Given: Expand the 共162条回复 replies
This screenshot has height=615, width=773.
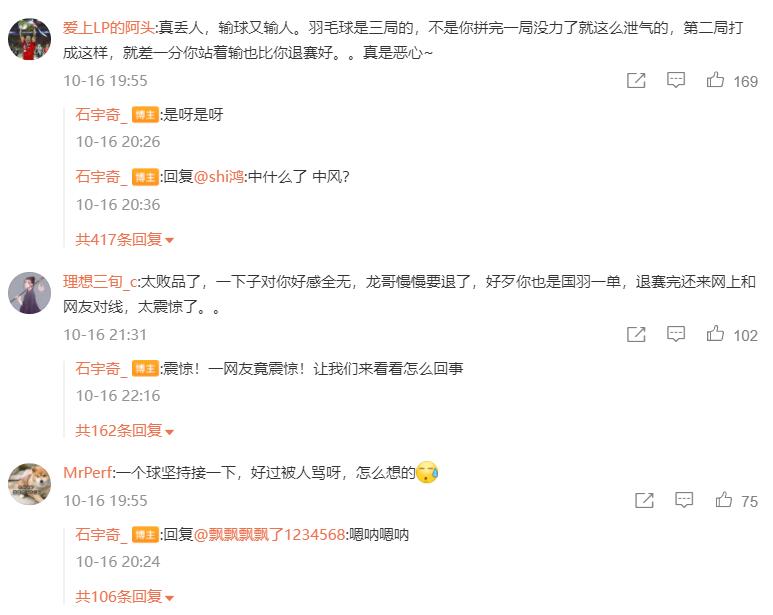Looking at the screenshot, I should tap(124, 431).
